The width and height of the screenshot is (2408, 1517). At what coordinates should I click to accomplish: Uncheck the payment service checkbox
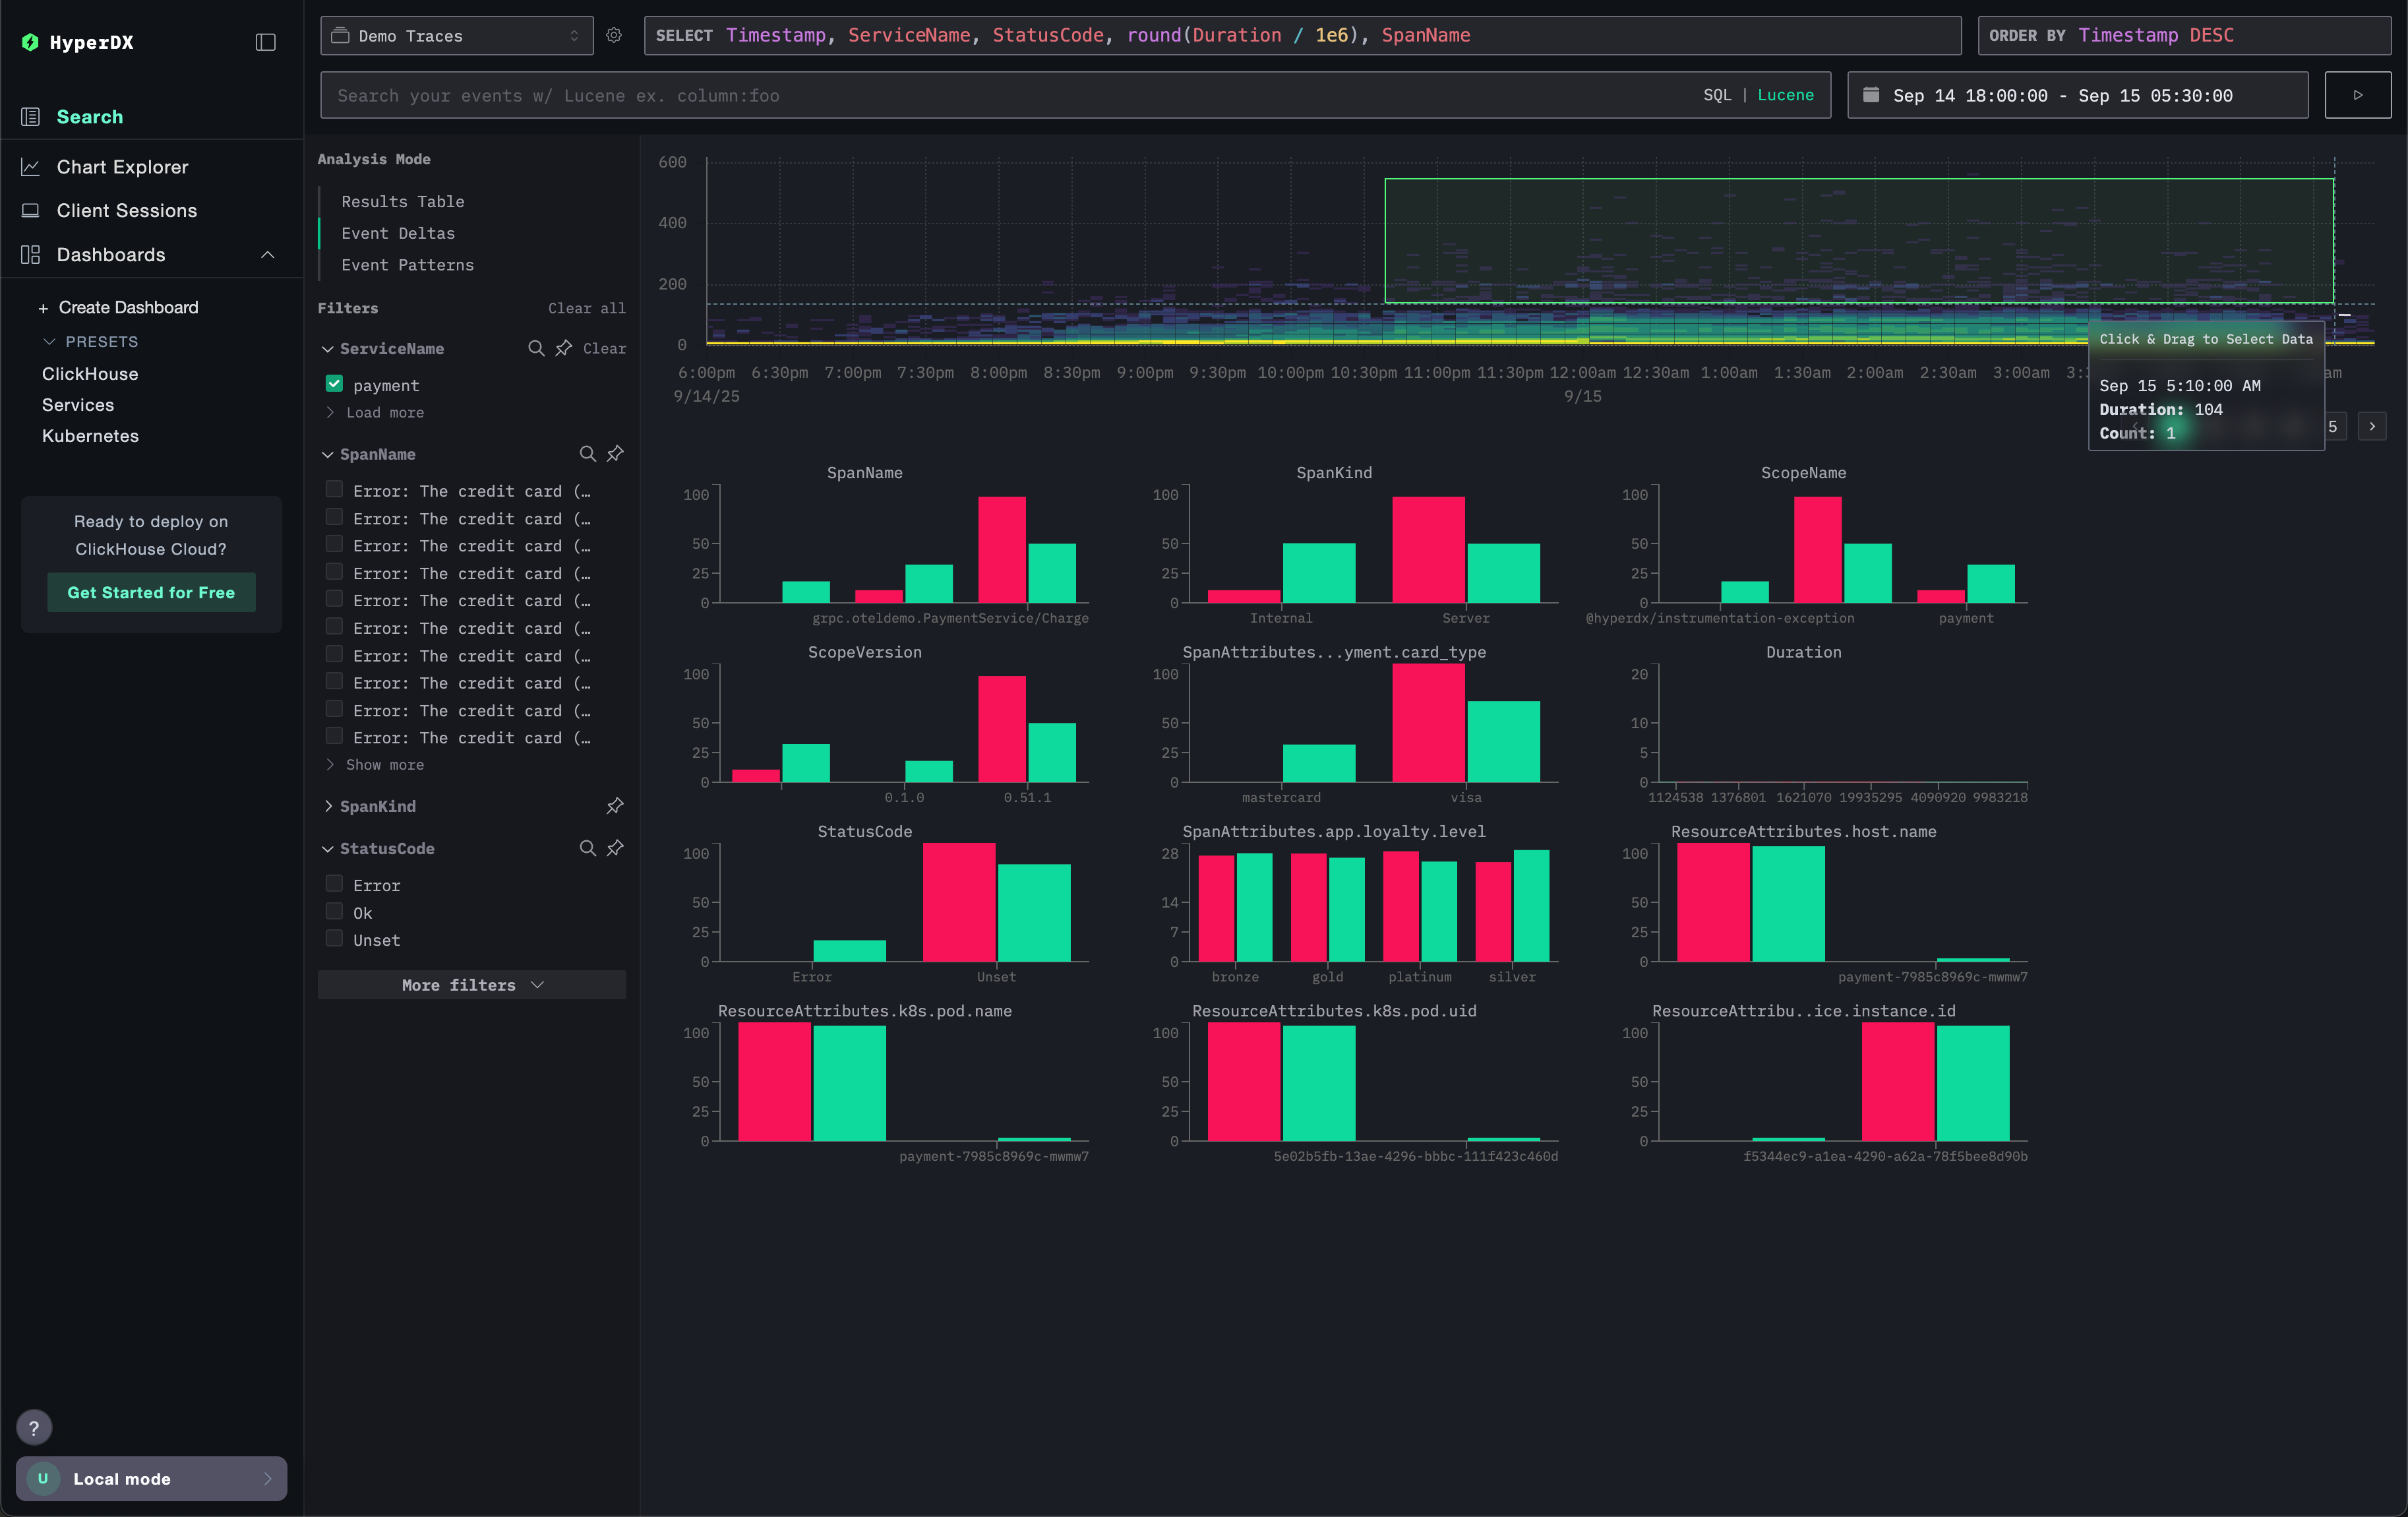coord(334,384)
